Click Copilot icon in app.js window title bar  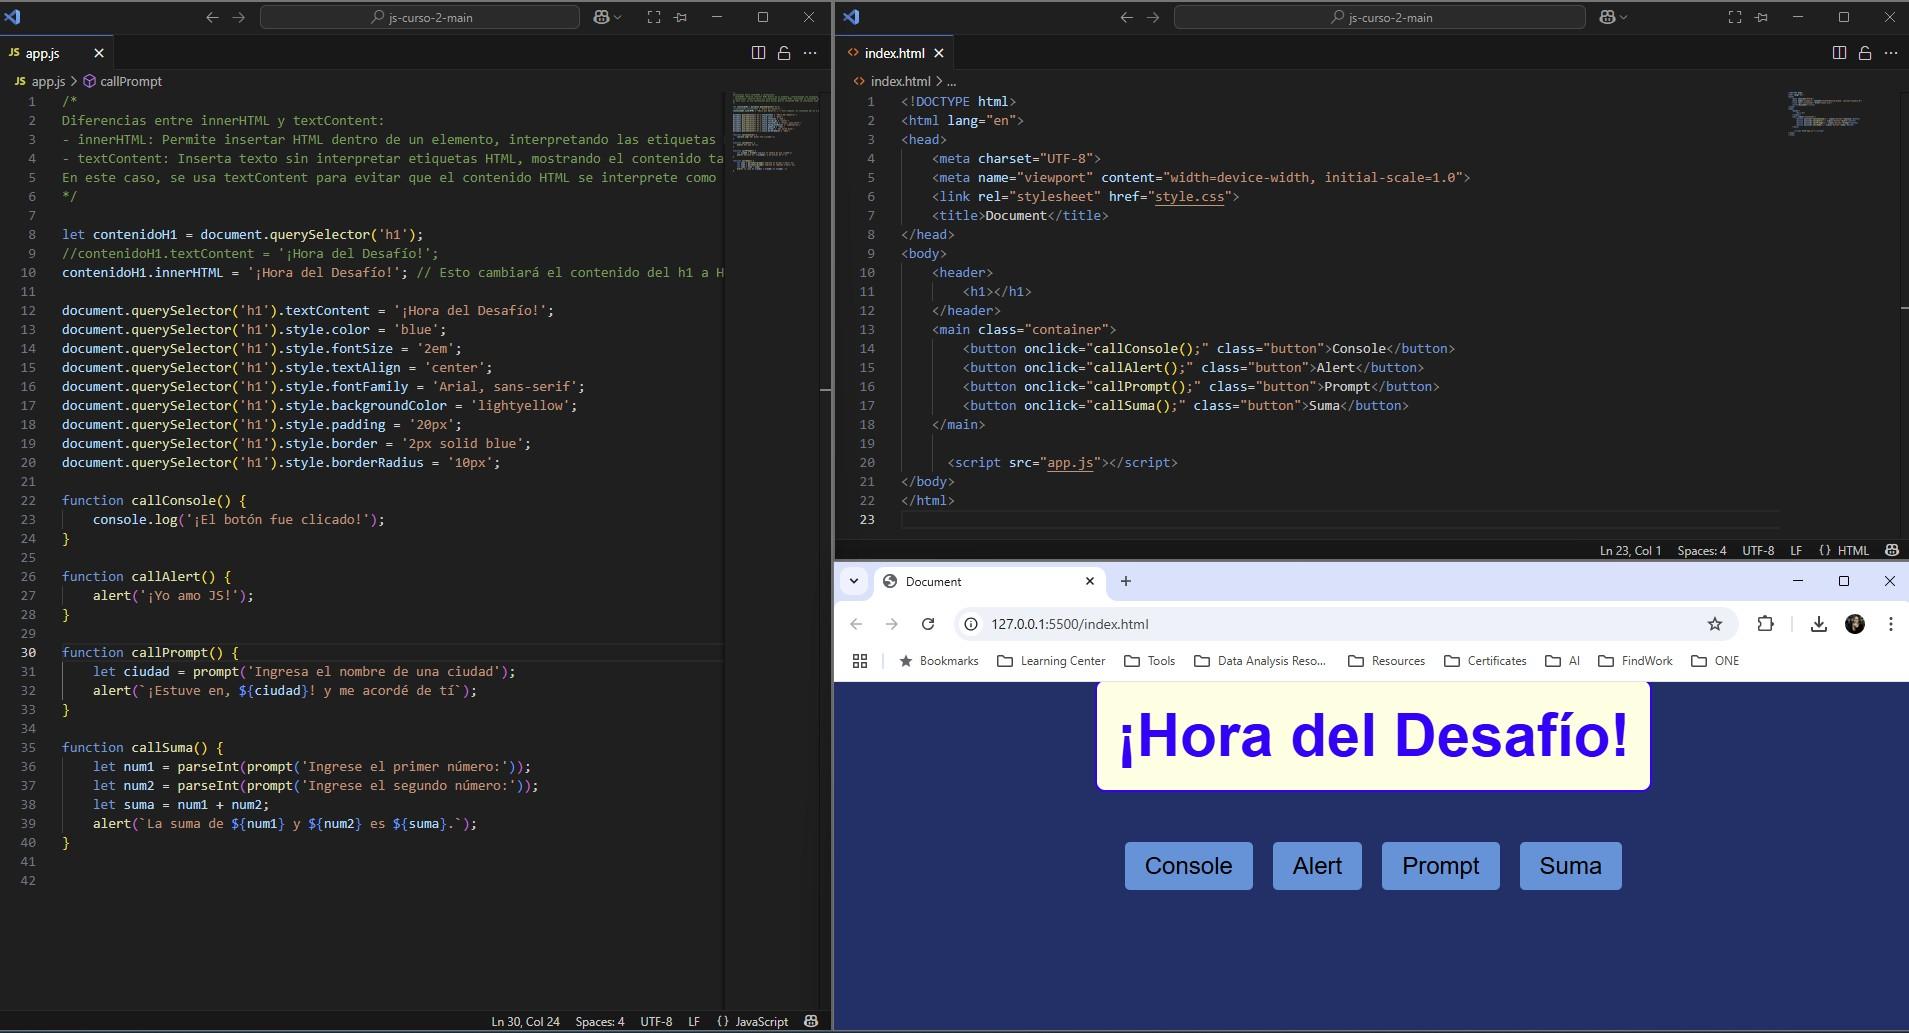click(x=601, y=17)
